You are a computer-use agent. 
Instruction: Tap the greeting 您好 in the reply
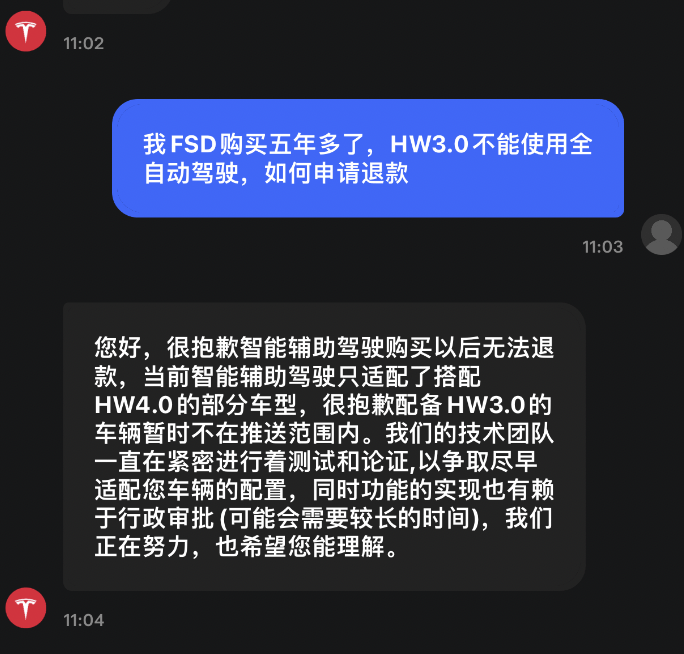(x=118, y=348)
